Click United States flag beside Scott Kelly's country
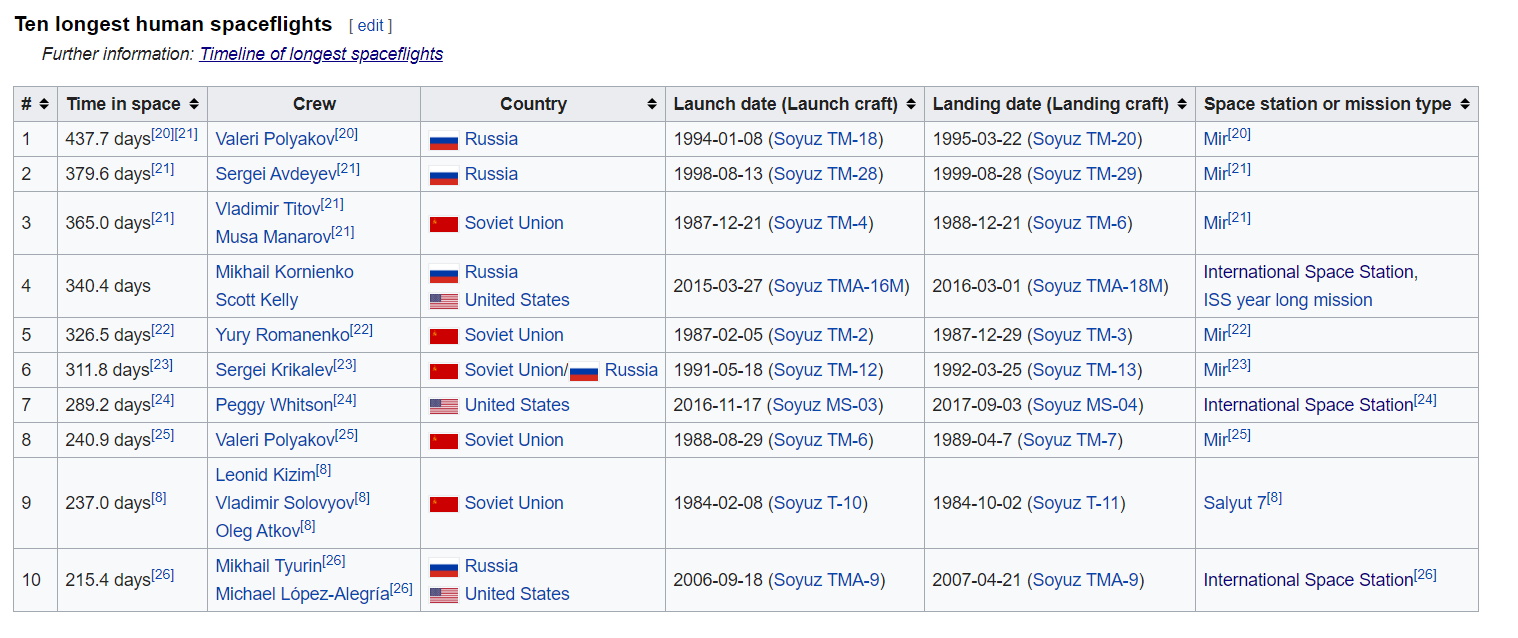Viewport: 1518px width, 638px height. [444, 301]
